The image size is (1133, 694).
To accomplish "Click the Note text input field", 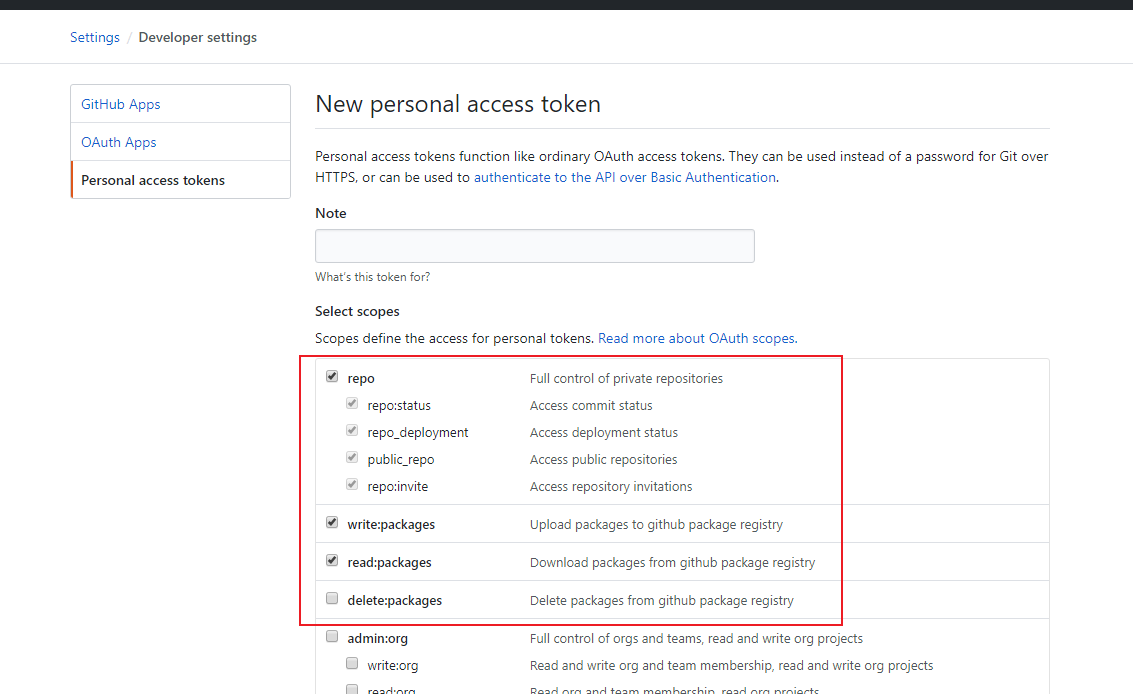I will (x=534, y=246).
